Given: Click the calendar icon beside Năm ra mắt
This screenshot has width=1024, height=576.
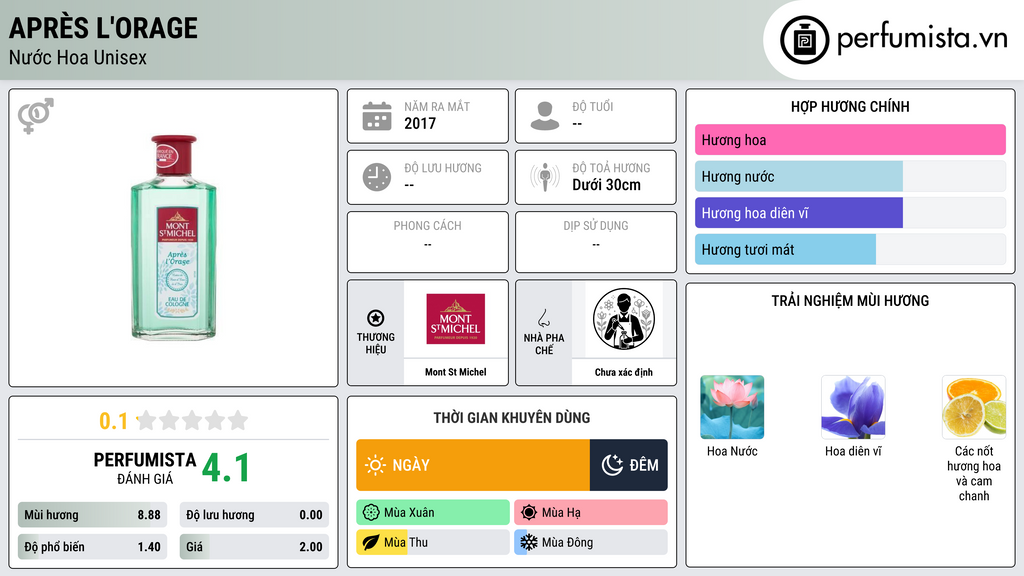Looking at the screenshot, I should coord(377,116).
